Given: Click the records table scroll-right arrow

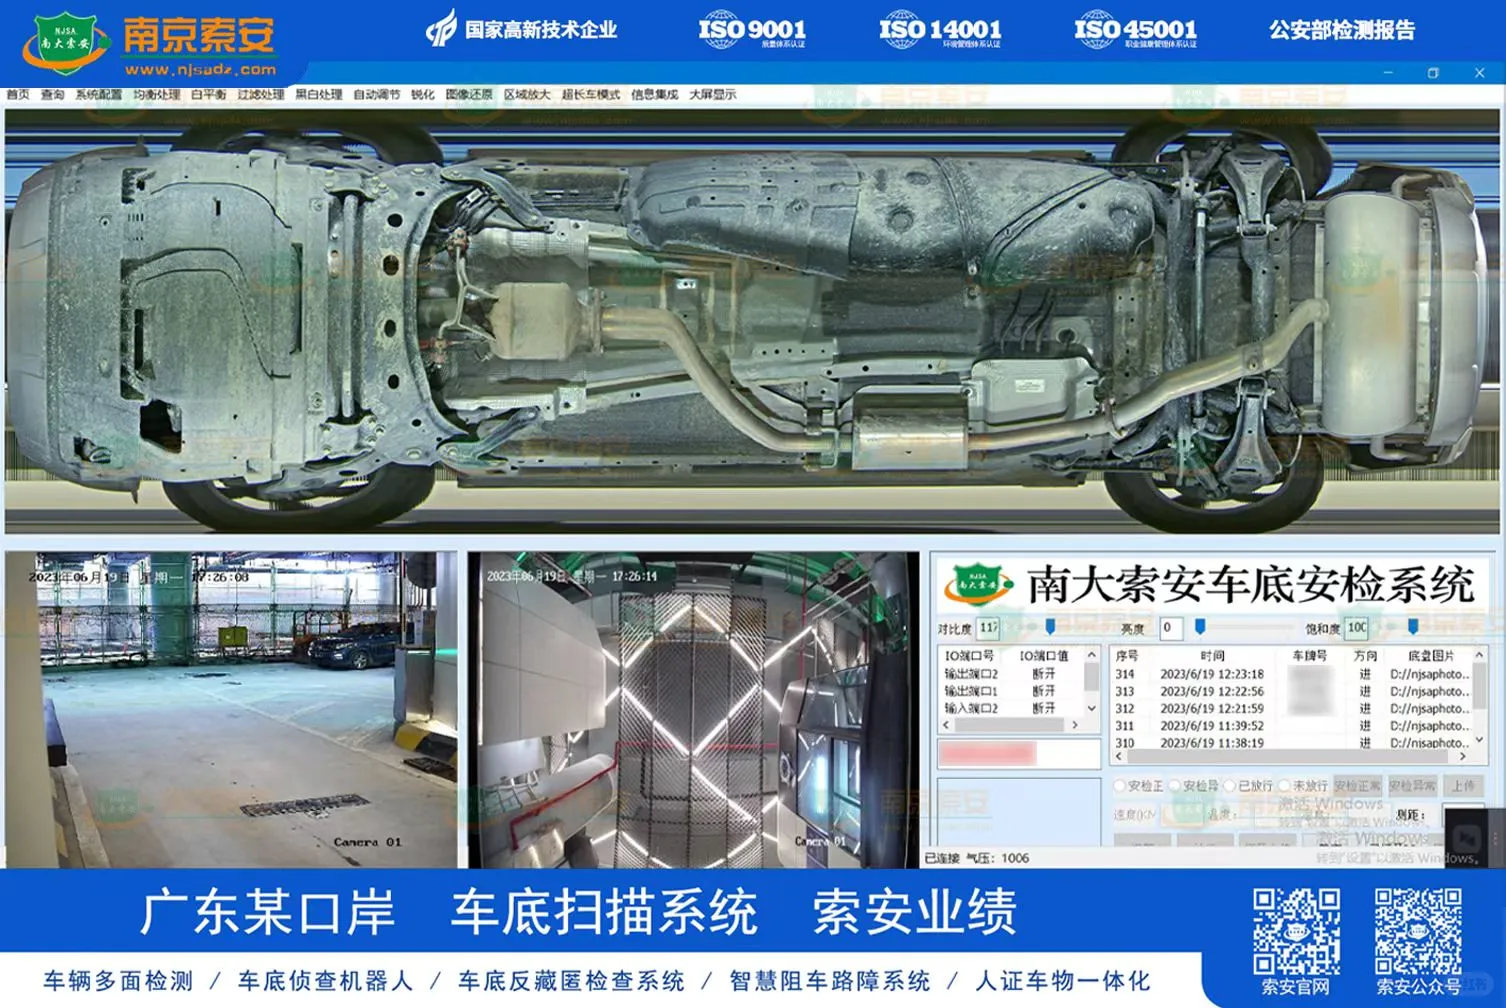Looking at the screenshot, I should click(x=1464, y=757).
